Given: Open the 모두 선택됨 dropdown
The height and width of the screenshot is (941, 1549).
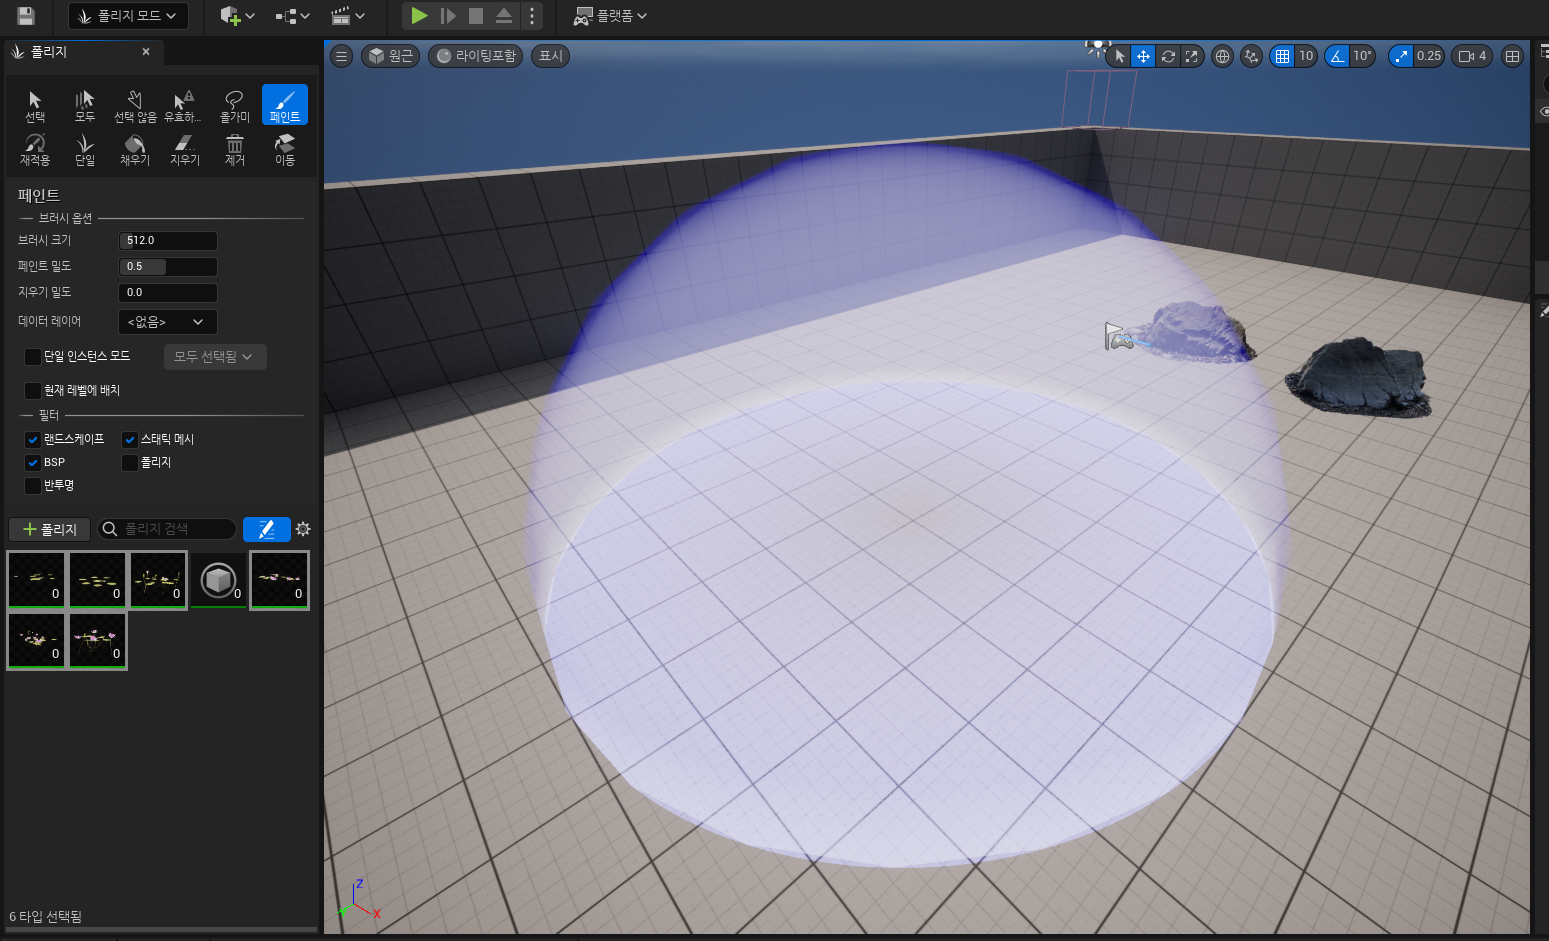Looking at the screenshot, I should pyautogui.click(x=215, y=357).
